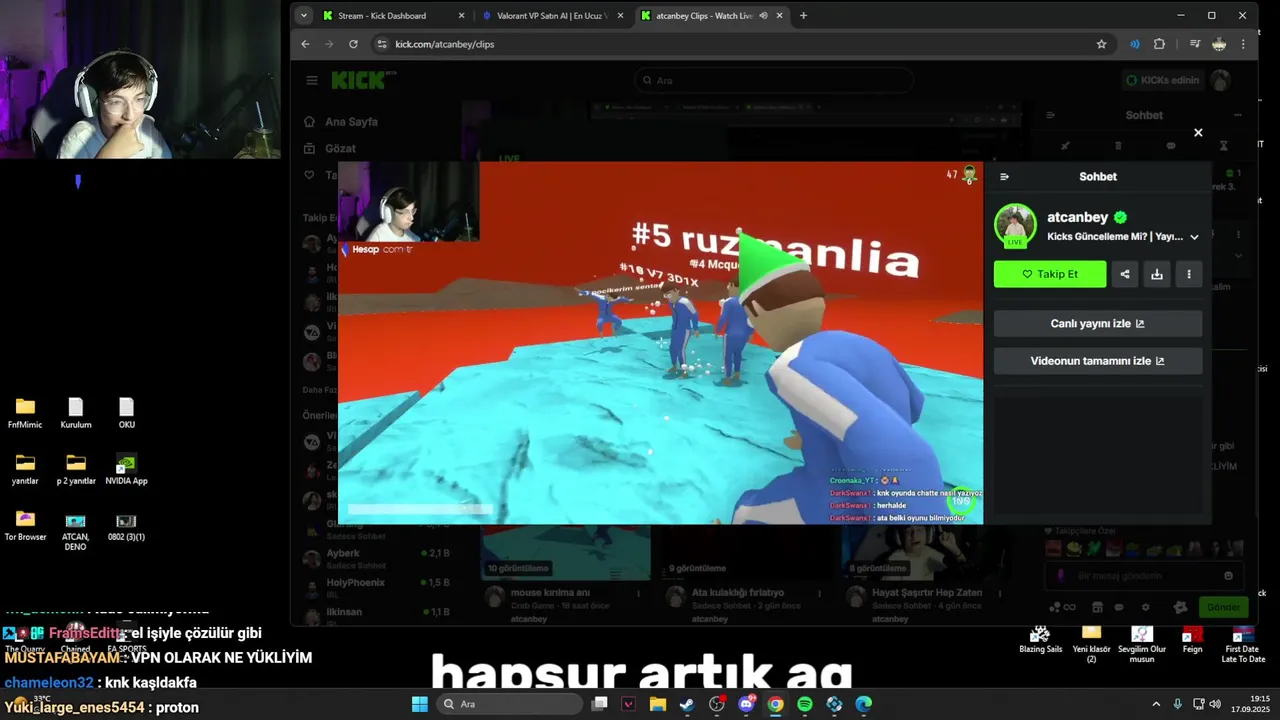Open Ana Sayfa in Kick sidebar
Image resolution: width=1280 pixels, height=720 pixels.
tap(341, 122)
